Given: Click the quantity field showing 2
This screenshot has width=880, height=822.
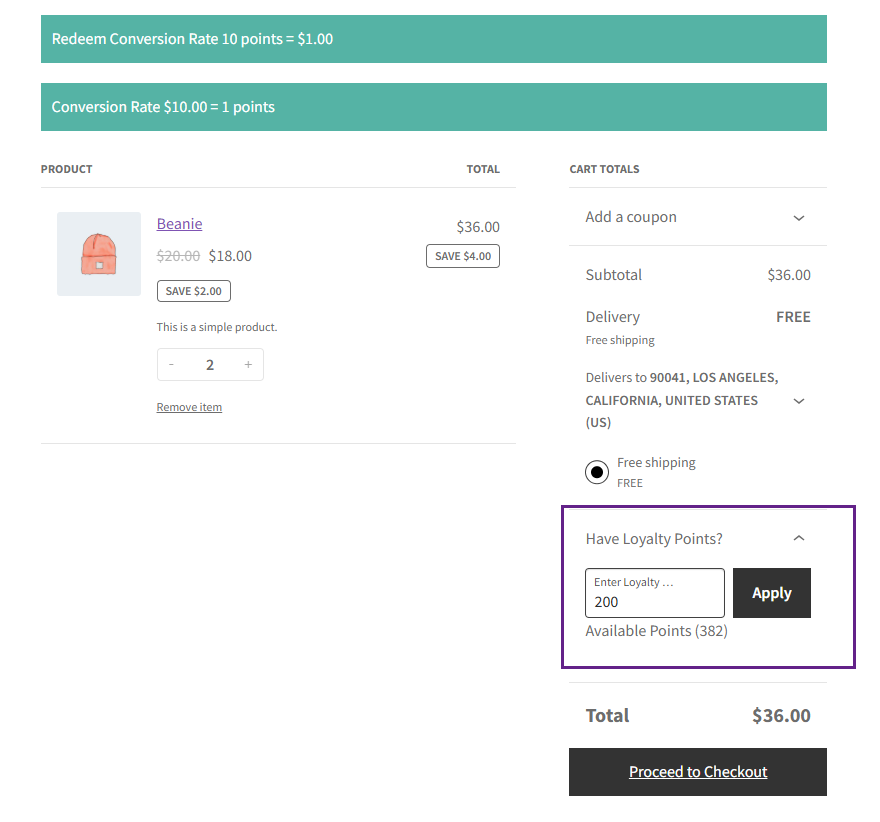Looking at the screenshot, I should (x=210, y=365).
